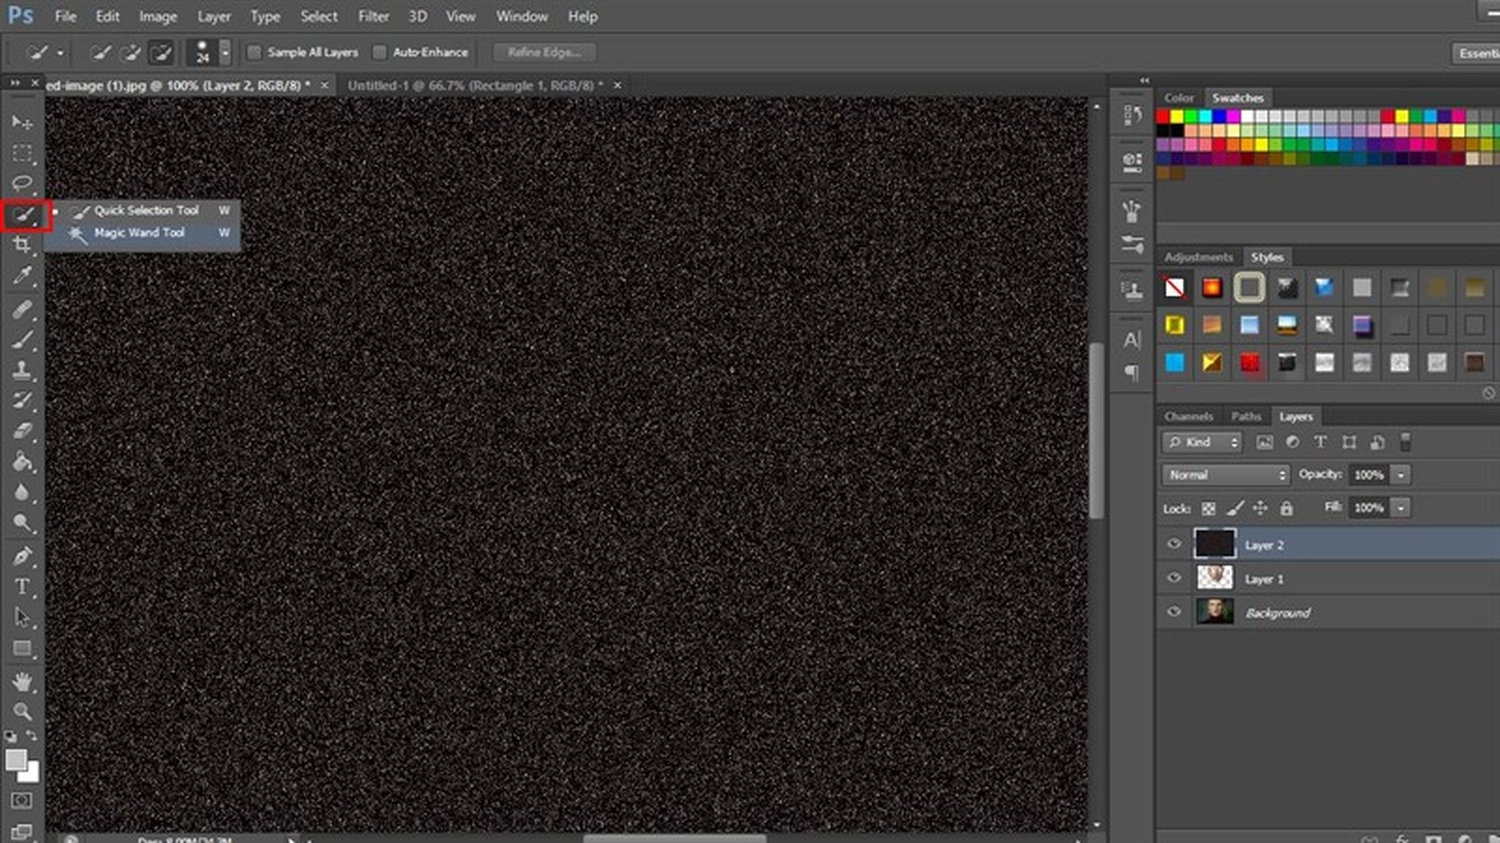This screenshot has width=1500, height=843.
Task: Open the Fill slider dropdown arrow
Action: tap(1402, 508)
